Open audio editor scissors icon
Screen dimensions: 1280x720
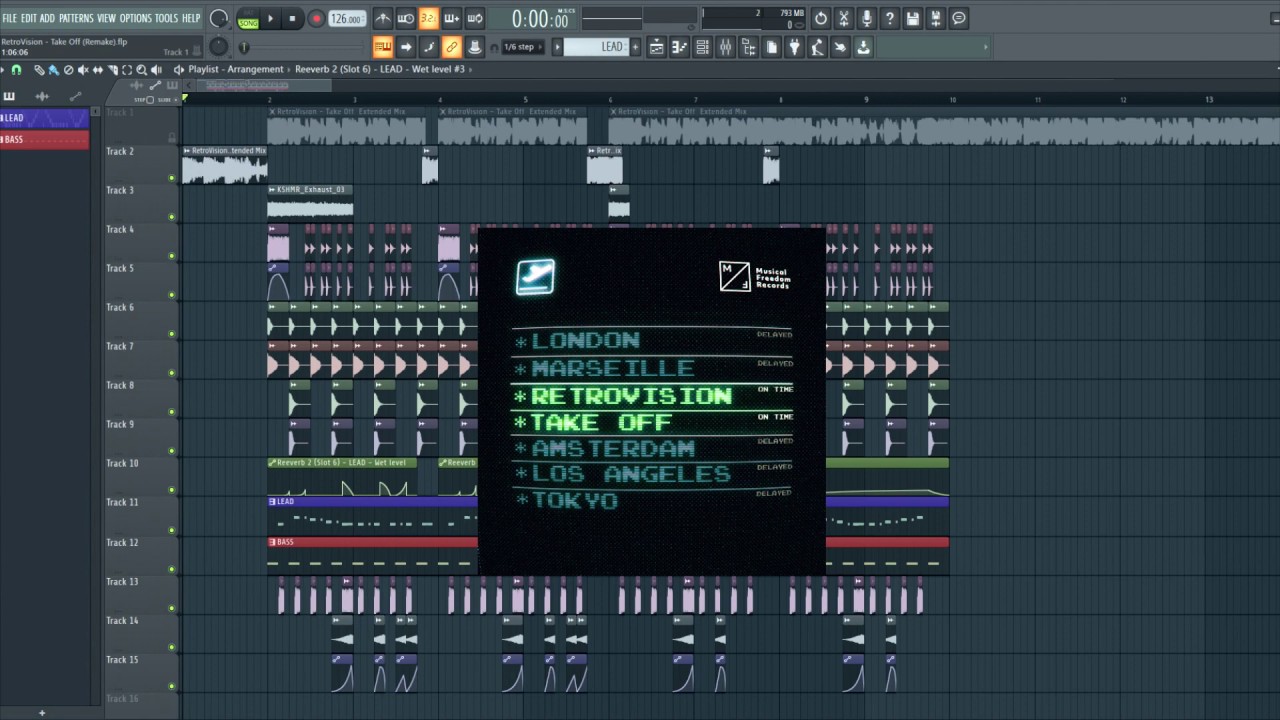[844, 18]
